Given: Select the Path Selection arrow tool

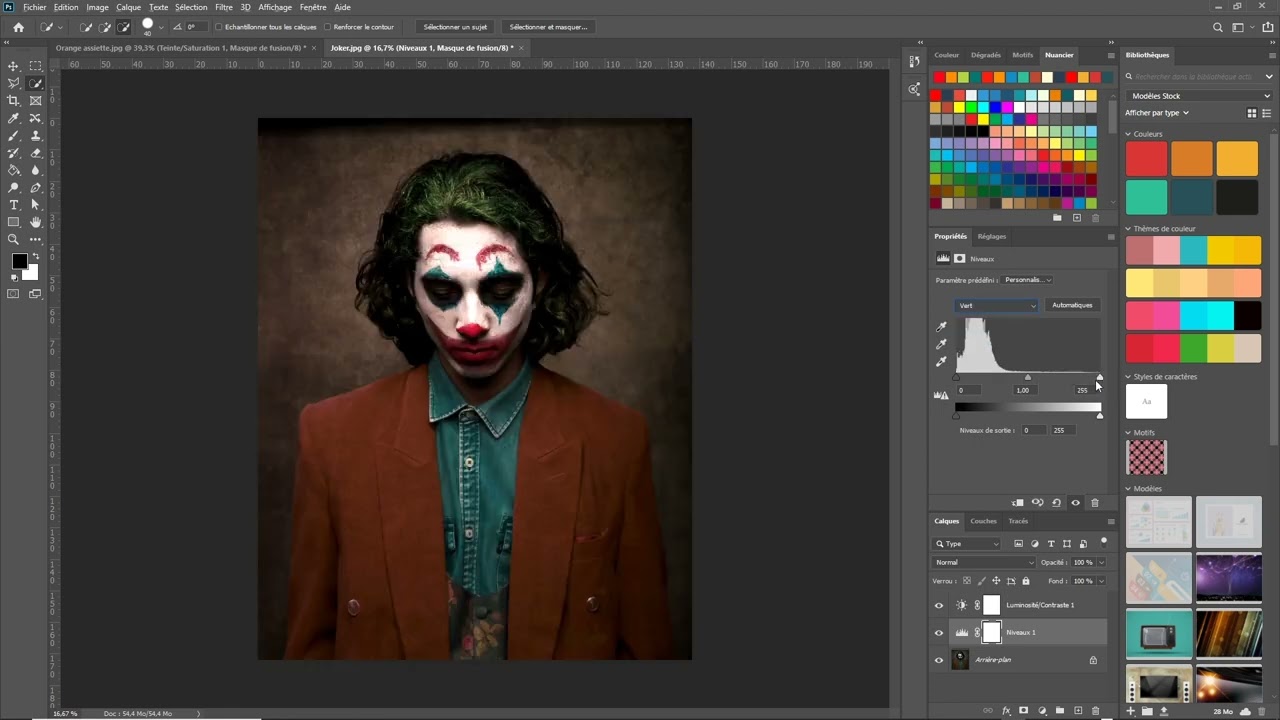Looking at the screenshot, I should point(35,205).
